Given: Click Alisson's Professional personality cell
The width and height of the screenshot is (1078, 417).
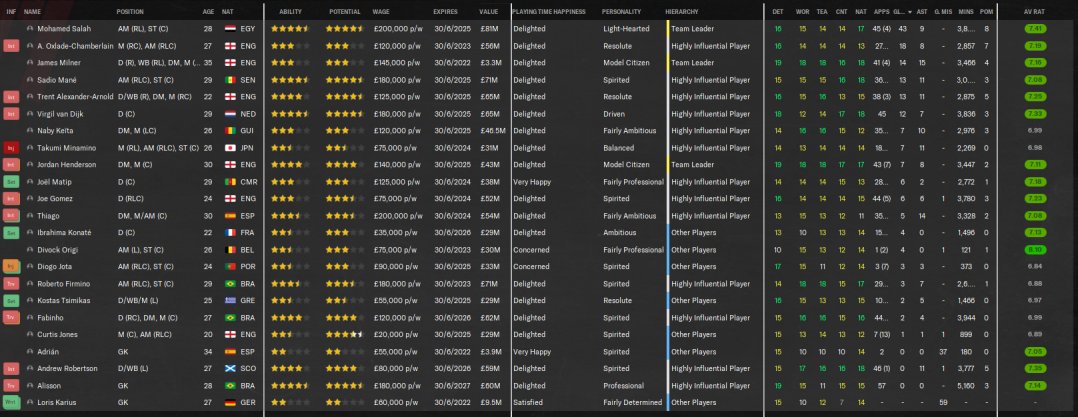Looking at the screenshot, I should pyautogui.click(x=624, y=386).
